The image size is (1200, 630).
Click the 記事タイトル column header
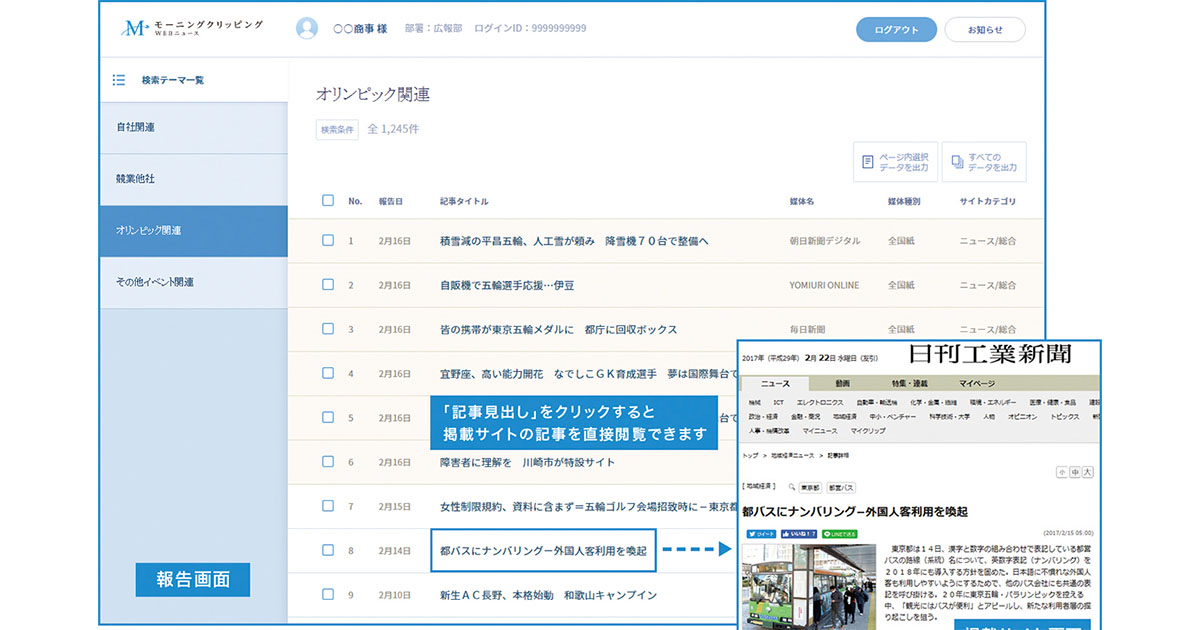click(x=464, y=201)
